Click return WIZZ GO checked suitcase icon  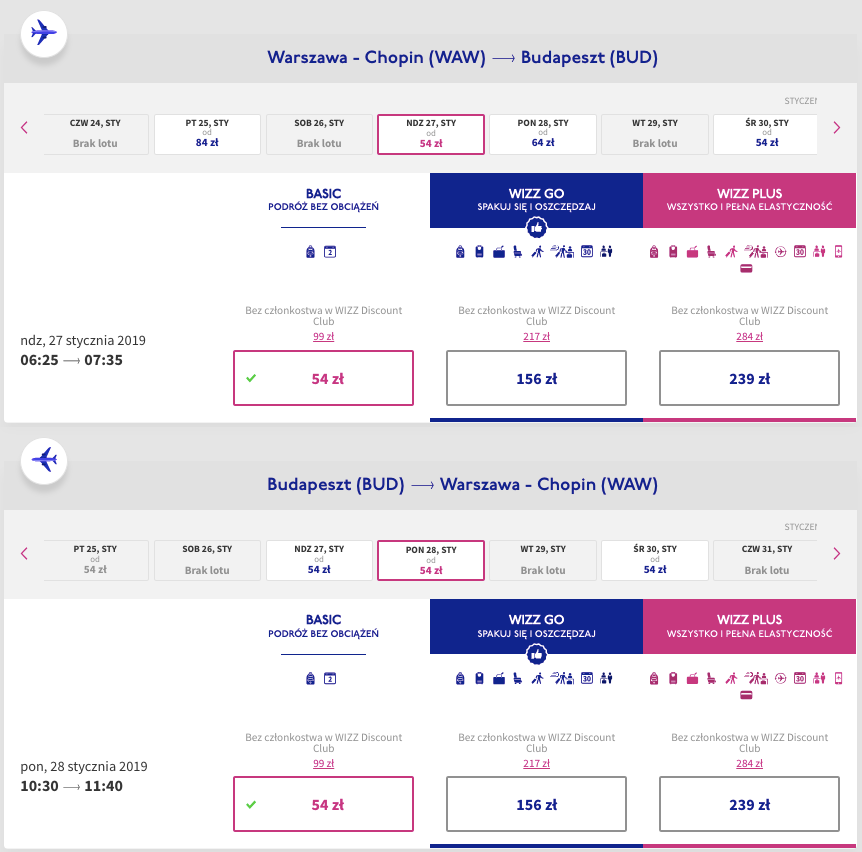point(499,679)
